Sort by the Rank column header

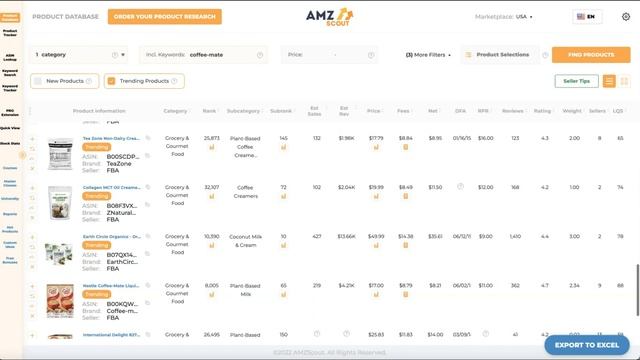pos(209,111)
